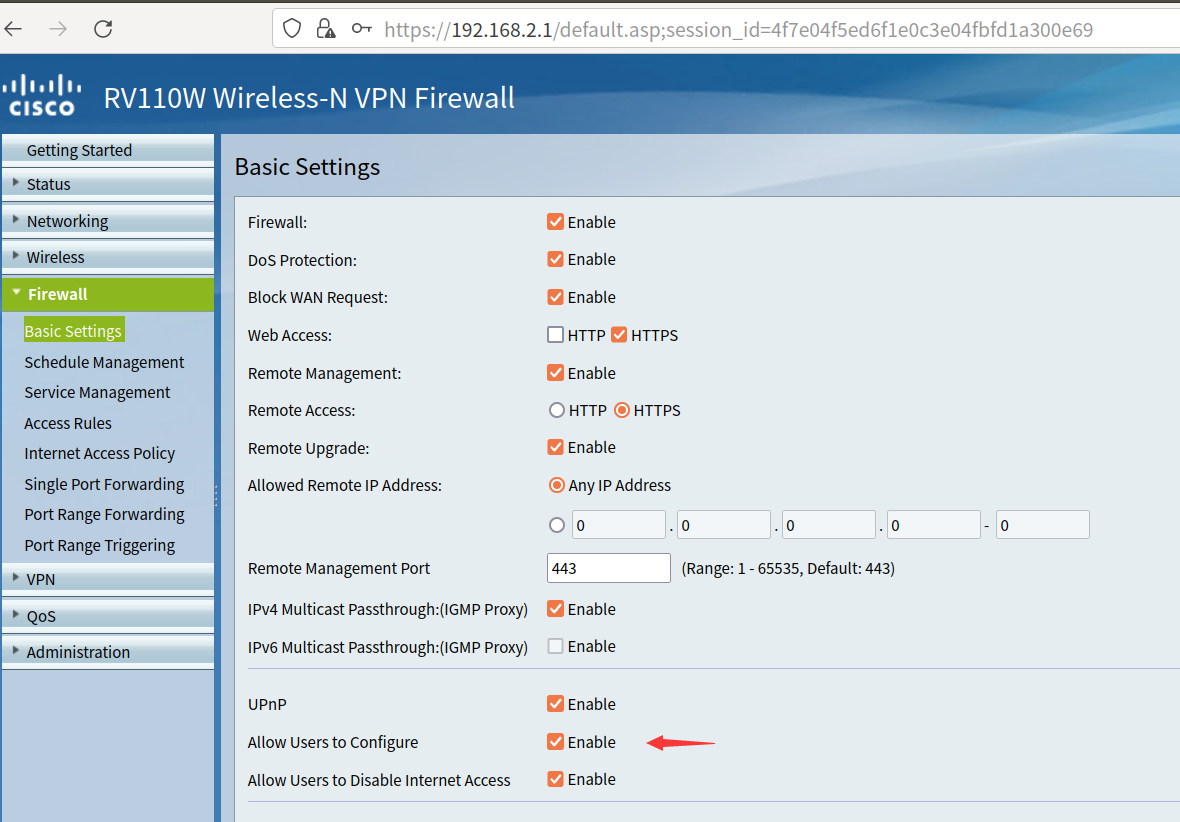Screen dimensions: 1180x822
Task: Click the Remote Management Port field
Action: pos(609,568)
